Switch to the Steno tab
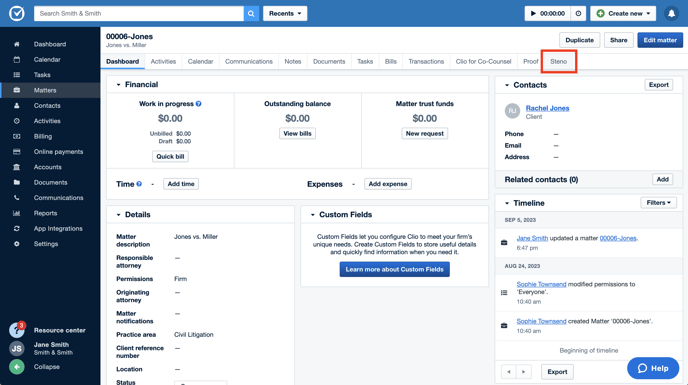The width and height of the screenshot is (688, 385). tap(559, 61)
